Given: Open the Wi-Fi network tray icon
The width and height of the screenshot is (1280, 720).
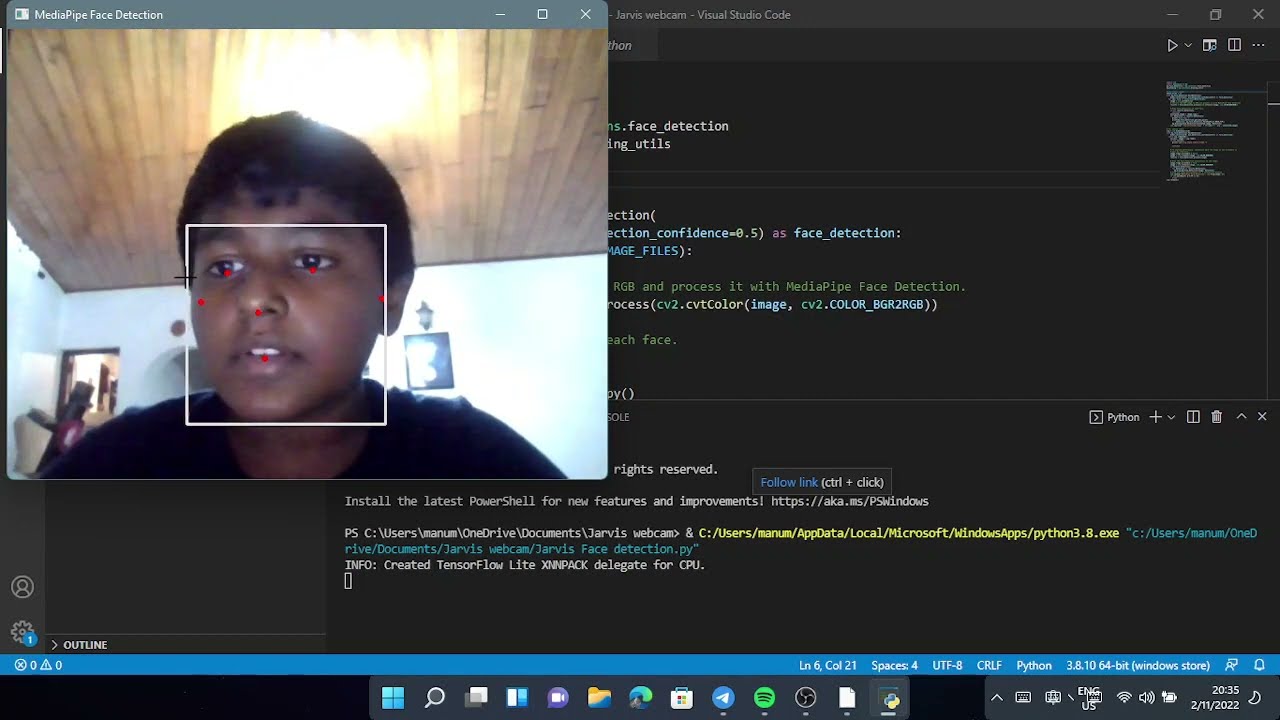Looking at the screenshot, I should pyautogui.click(x=1124, y=698).
